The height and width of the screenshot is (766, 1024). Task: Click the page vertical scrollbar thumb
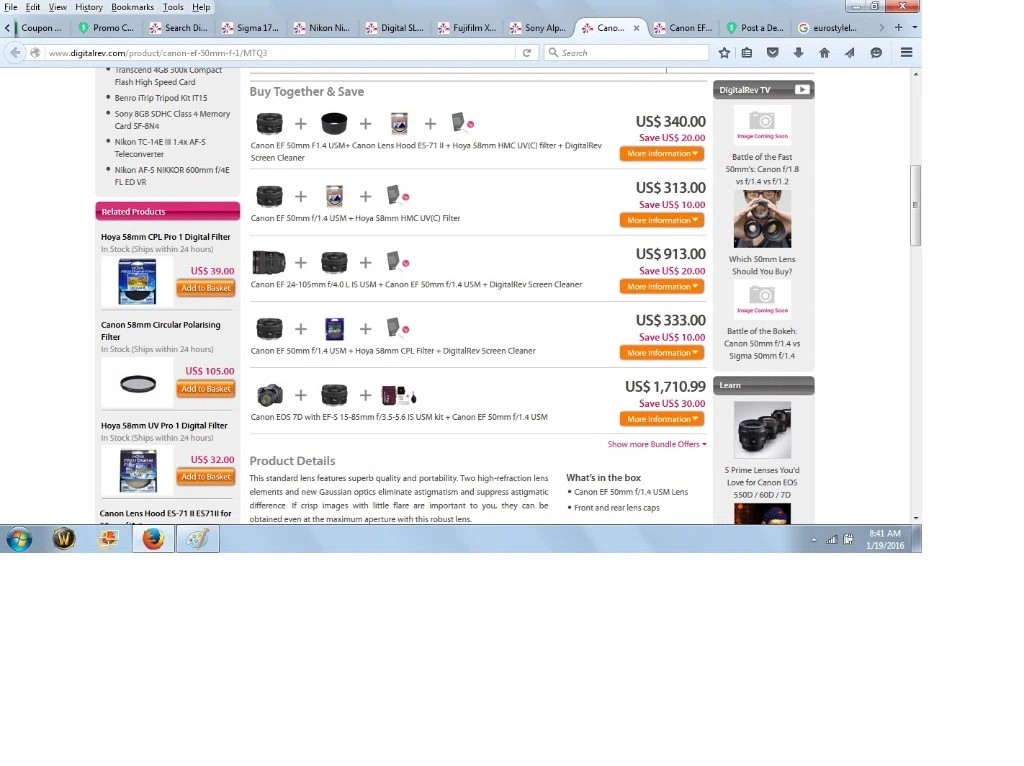916,205
